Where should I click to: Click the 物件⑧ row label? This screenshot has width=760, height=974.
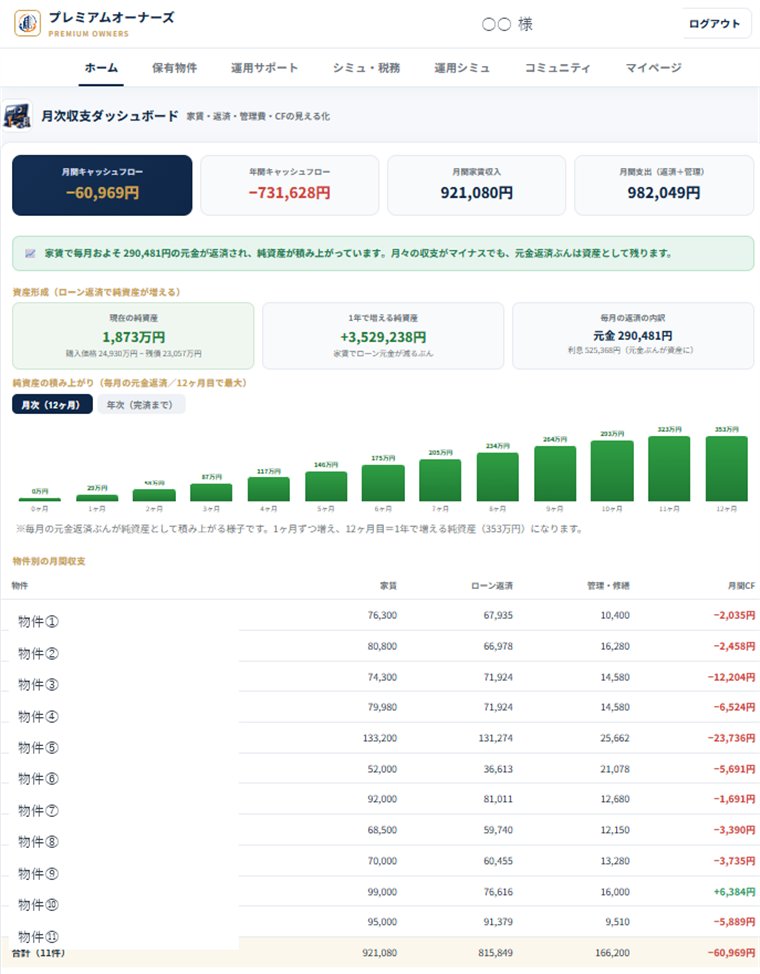38,842
